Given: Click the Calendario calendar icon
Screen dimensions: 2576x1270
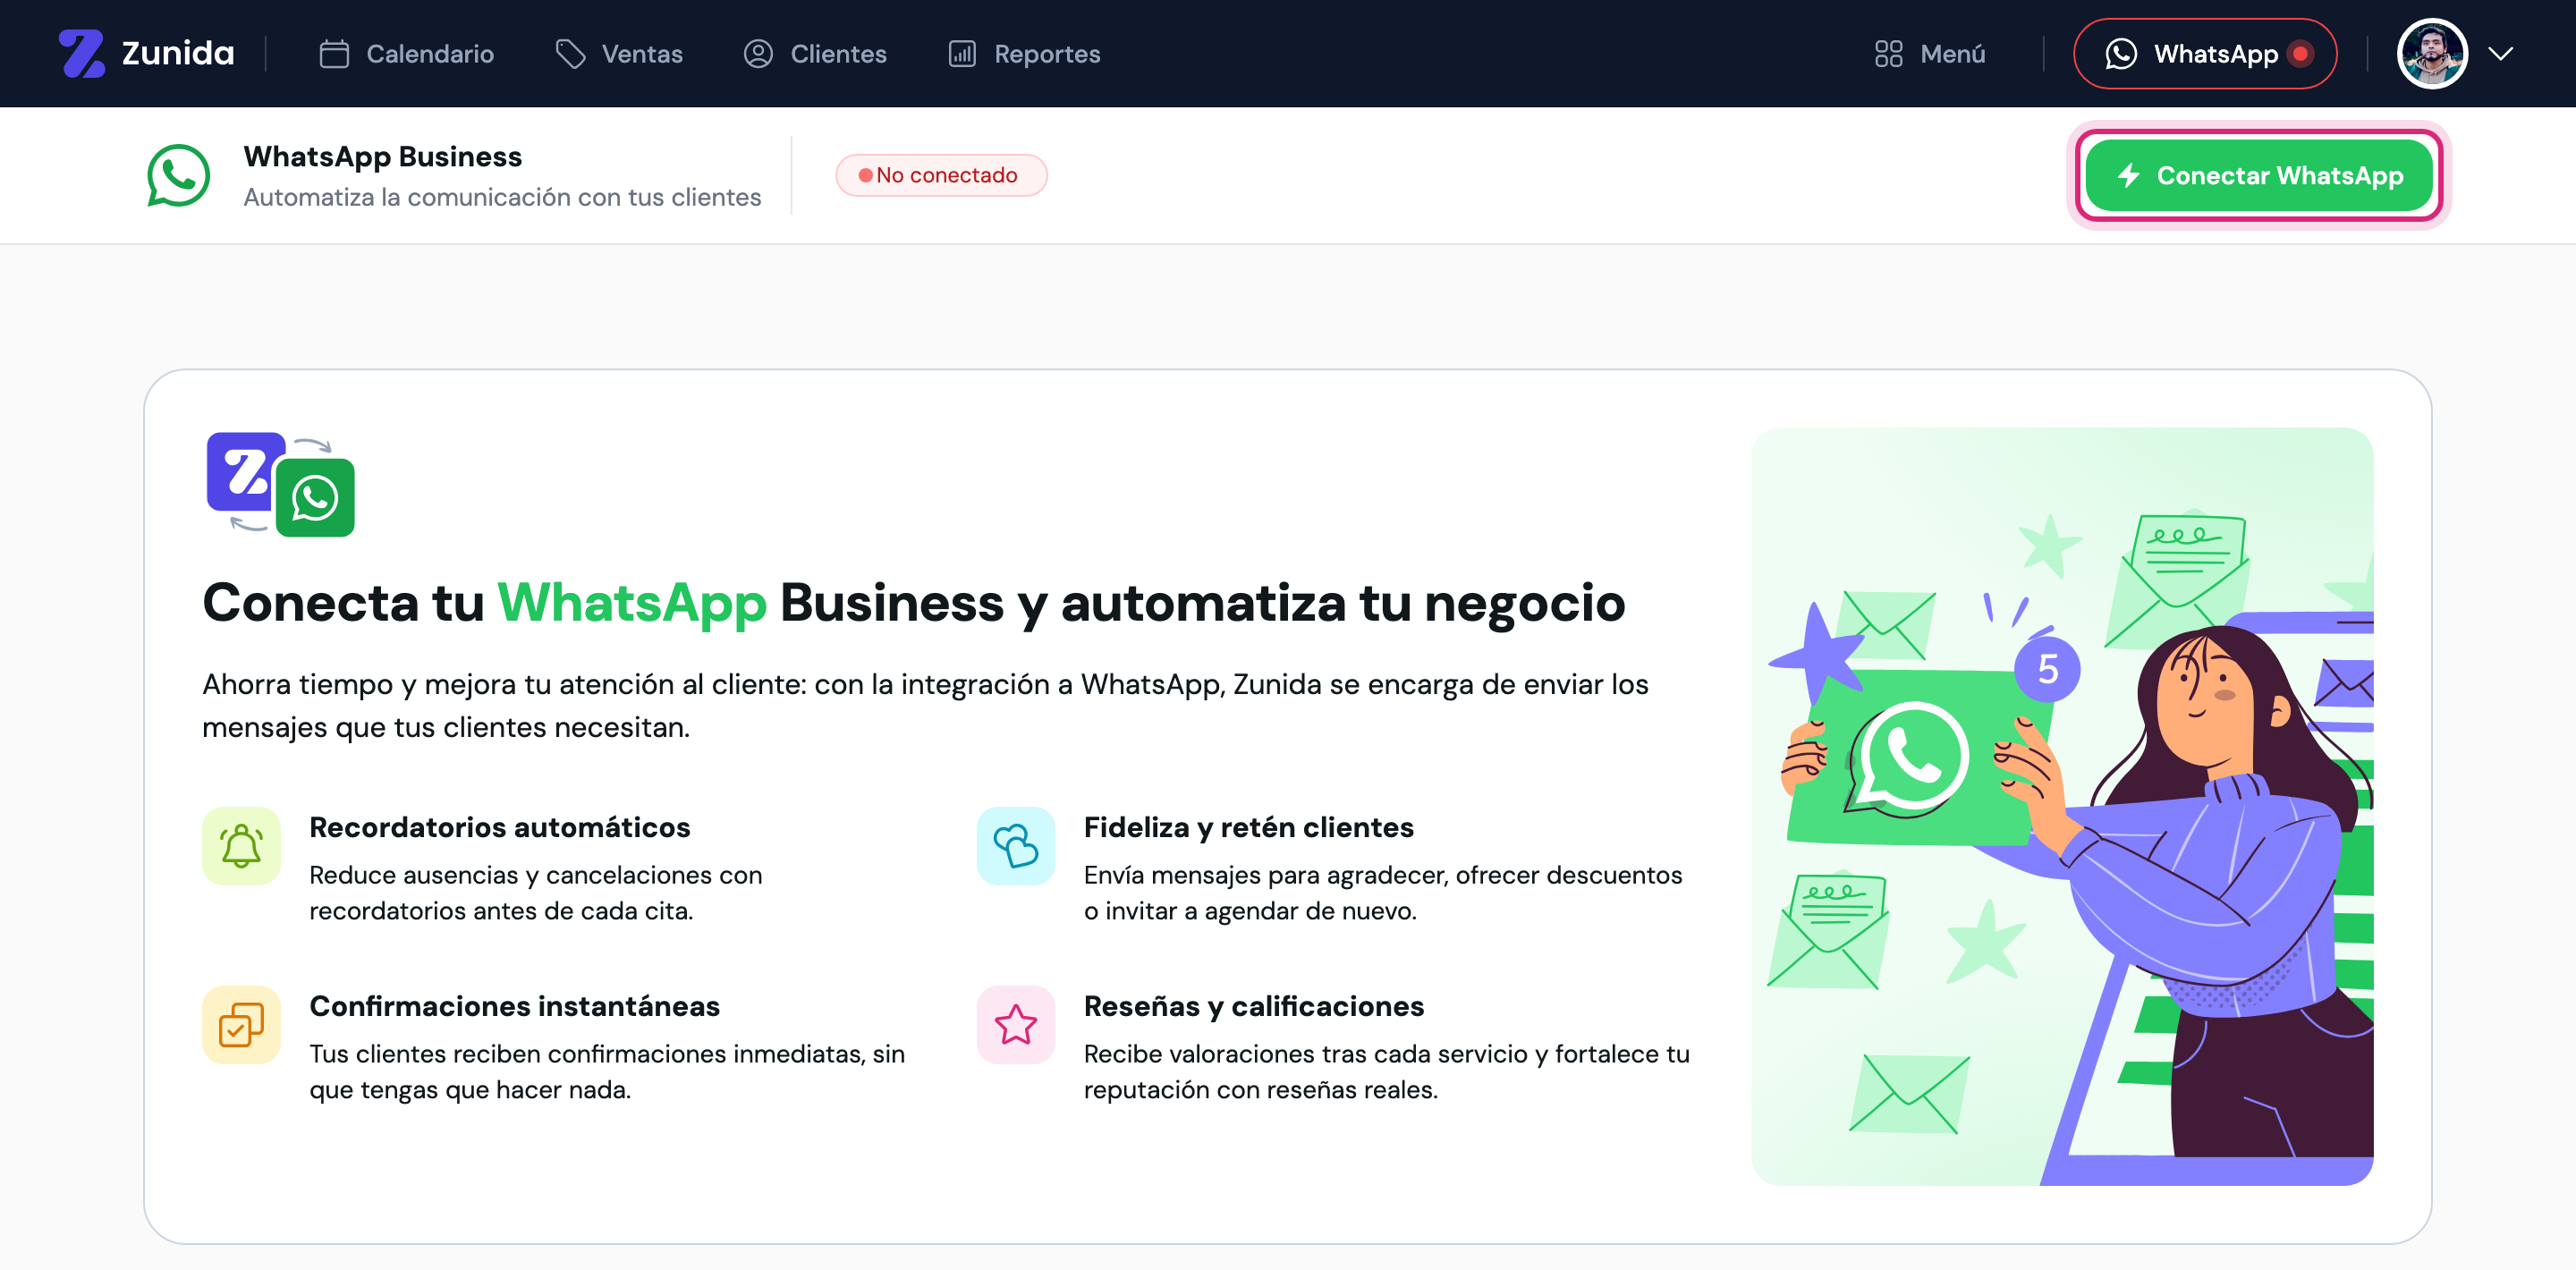Looking at the screenshot, I should (x=334, y=54).
